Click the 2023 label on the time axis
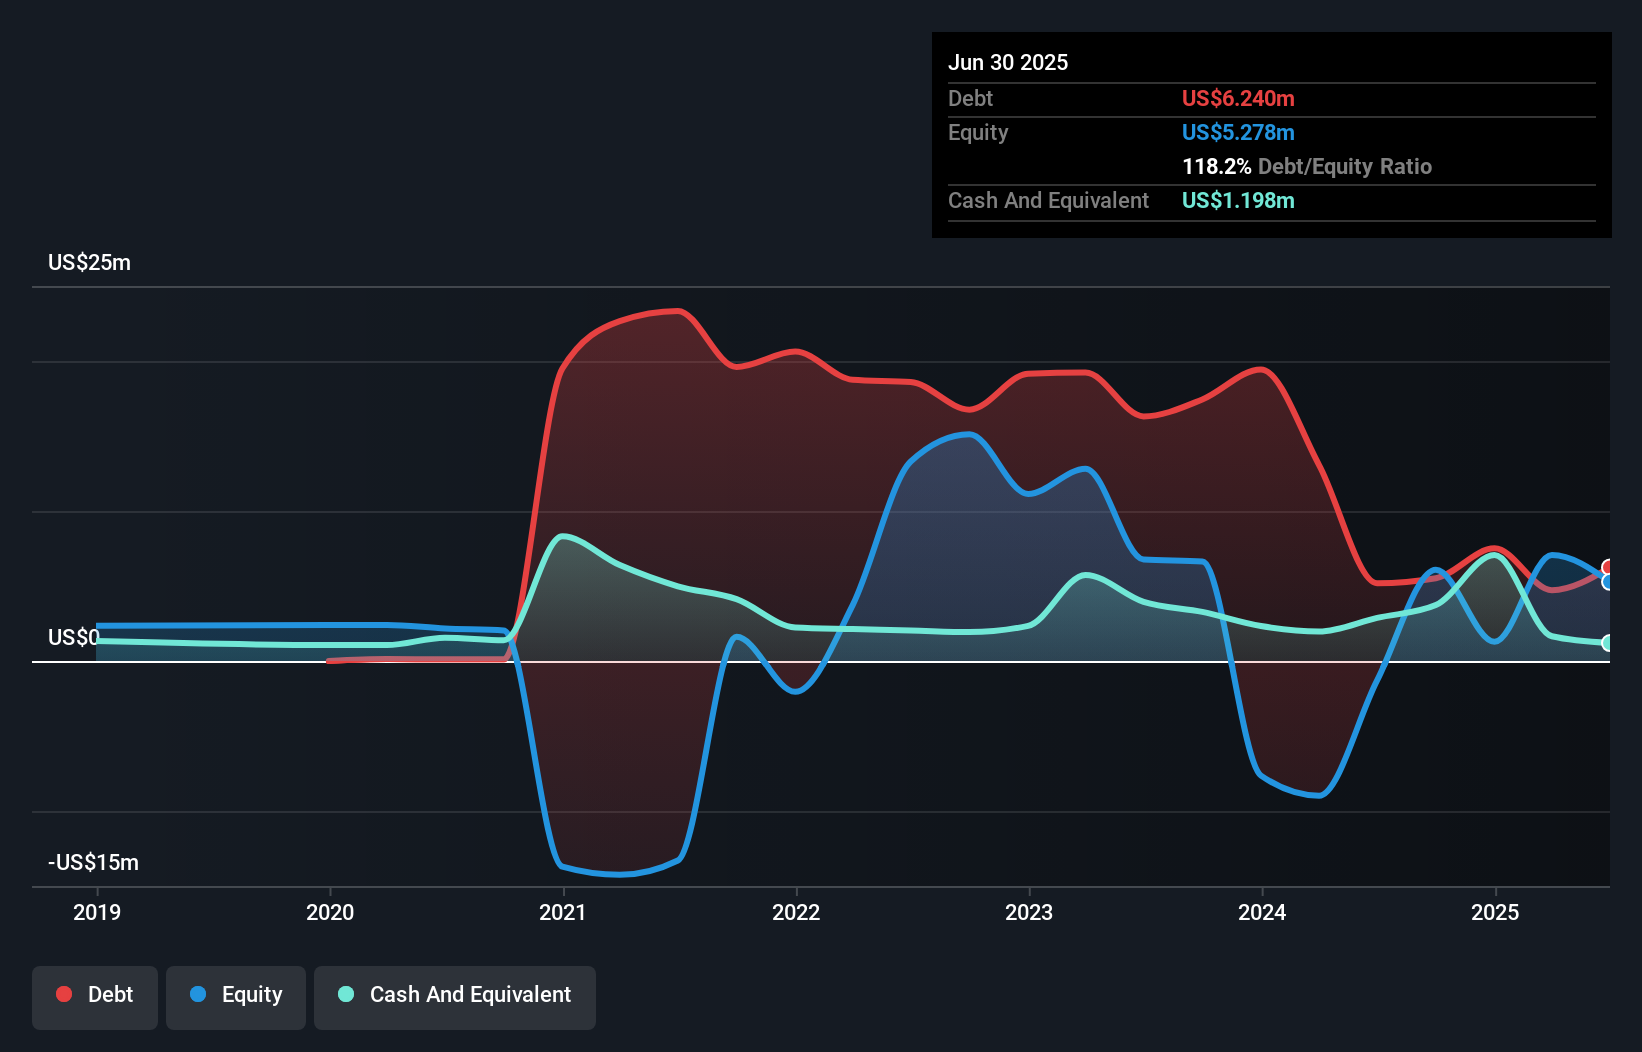 [x=1029, y=911]
